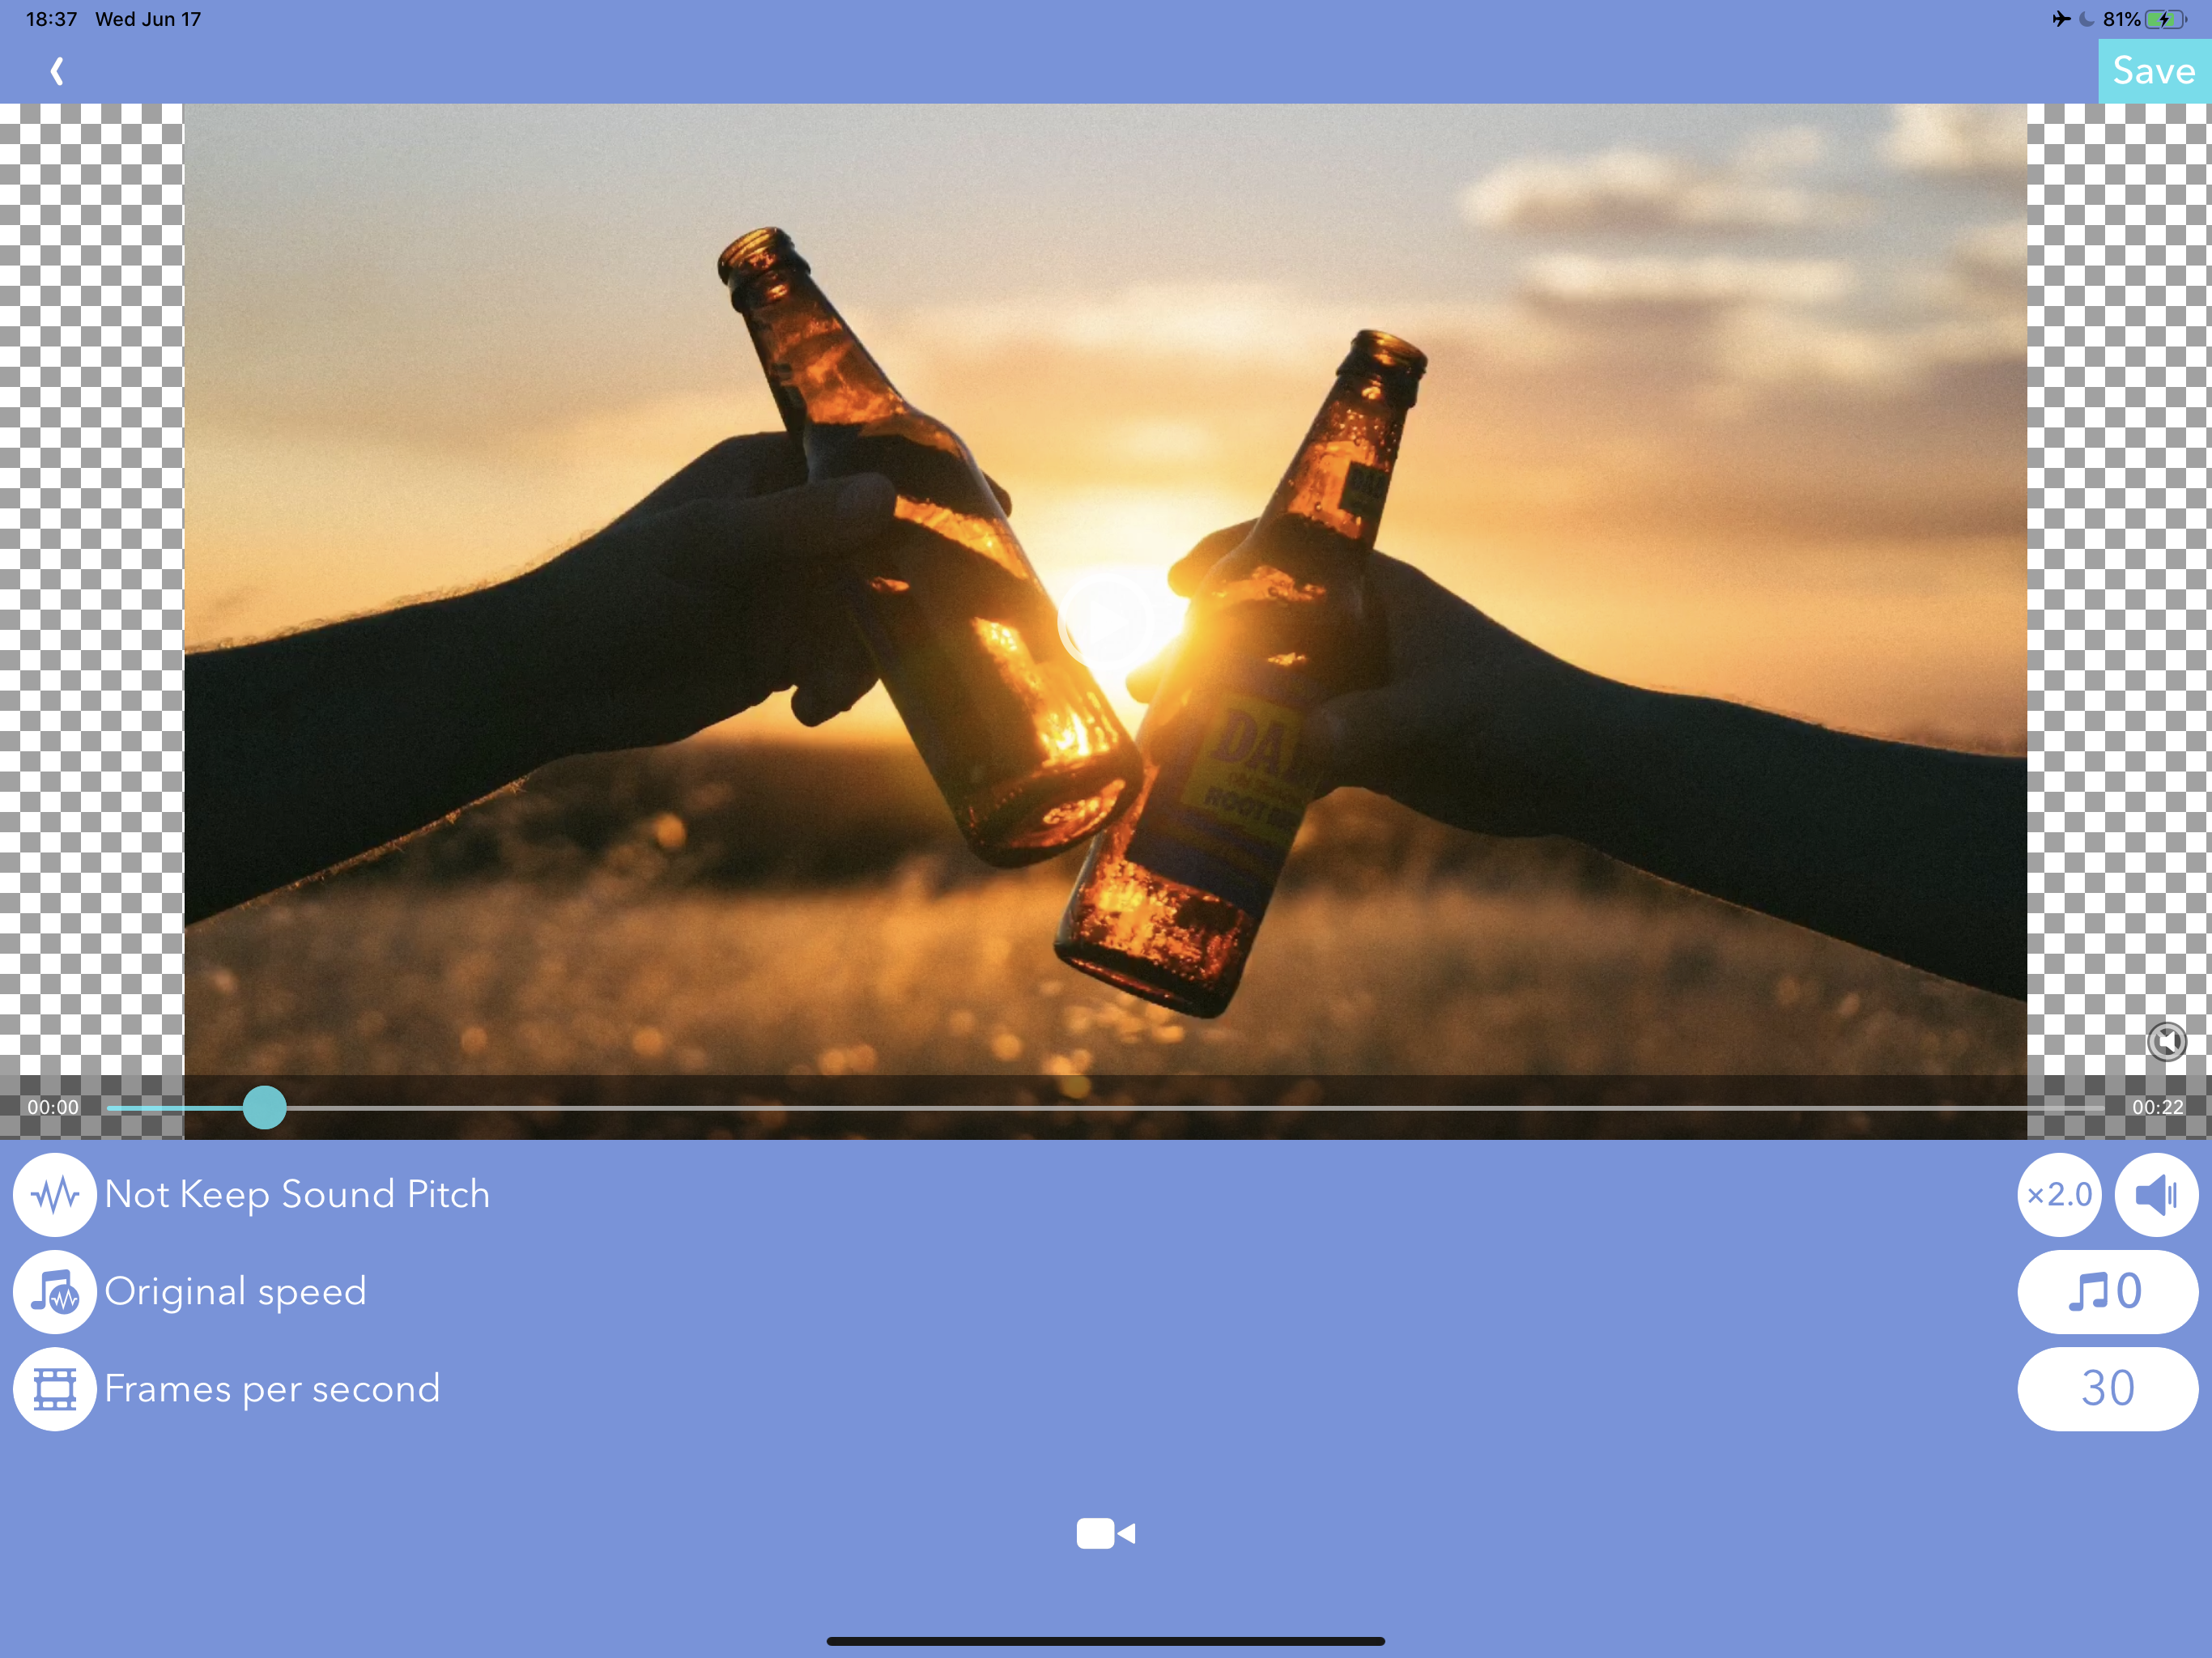Click the film strip frames icon
The width and height of the screenshot is (2212, 1658).
coord(55,1388)
